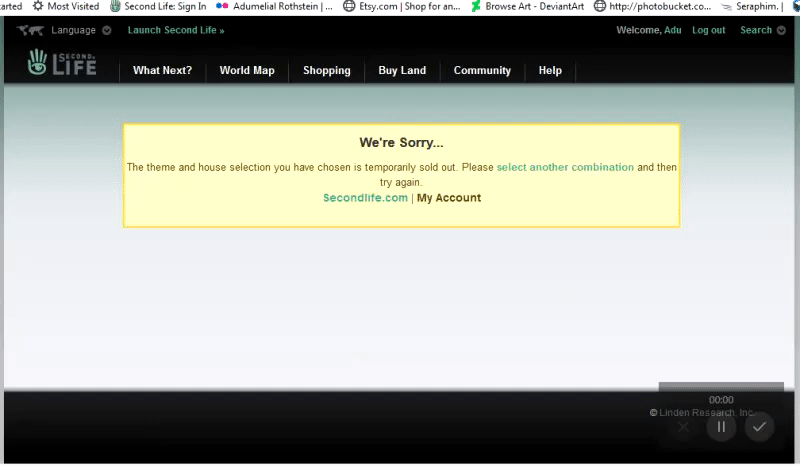Open the What Next? menu
Viewport: 800px width, 466px height.
pos(162,70)
